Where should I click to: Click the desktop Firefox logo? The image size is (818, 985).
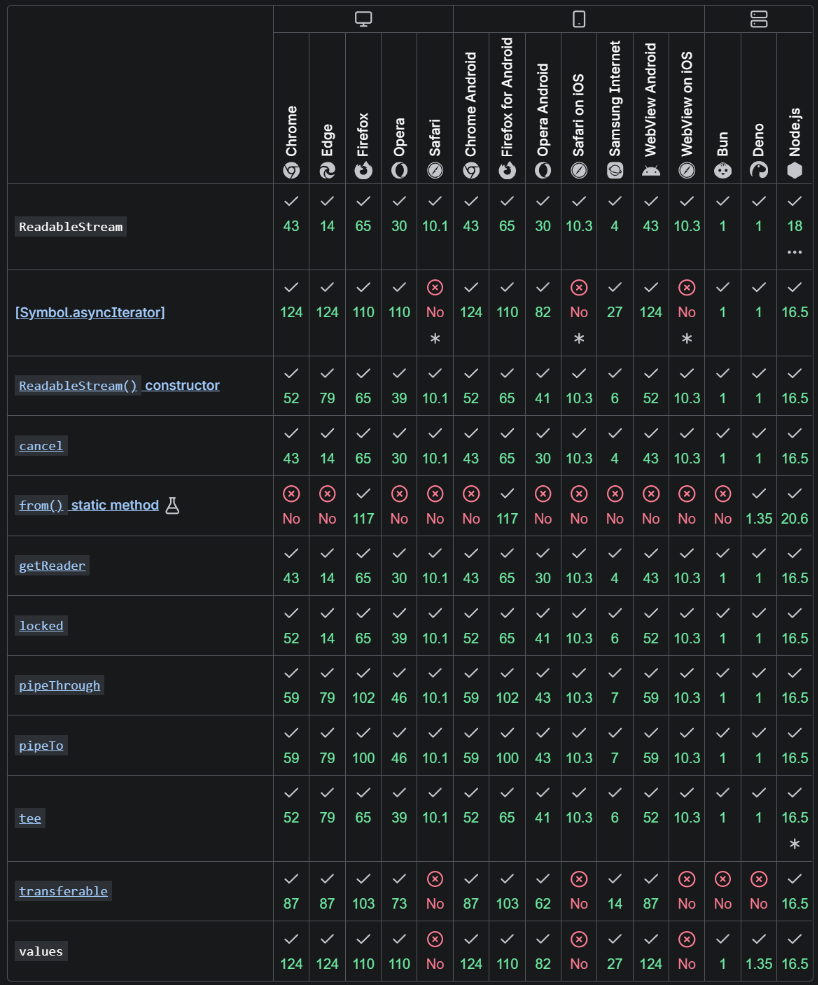point(363,170)
